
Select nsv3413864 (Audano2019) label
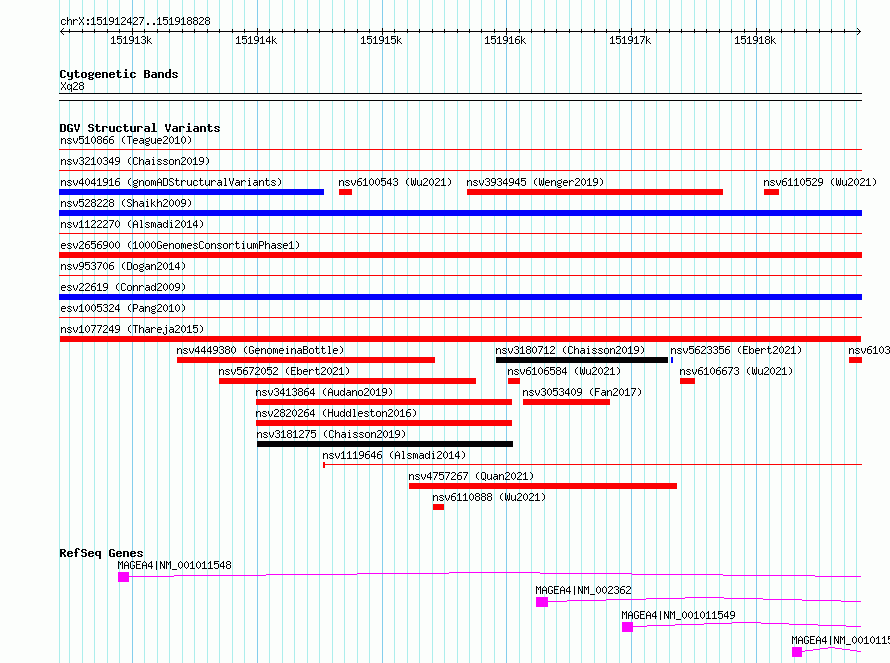pos(324,392)
